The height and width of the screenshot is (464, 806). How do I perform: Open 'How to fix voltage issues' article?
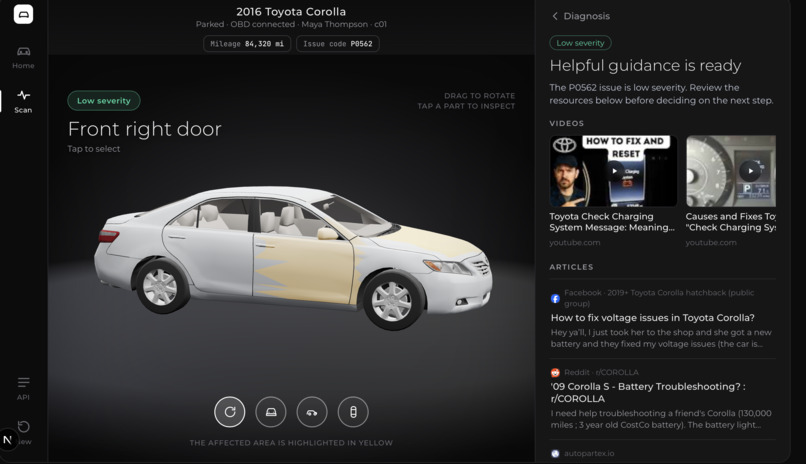coord(652,318)
